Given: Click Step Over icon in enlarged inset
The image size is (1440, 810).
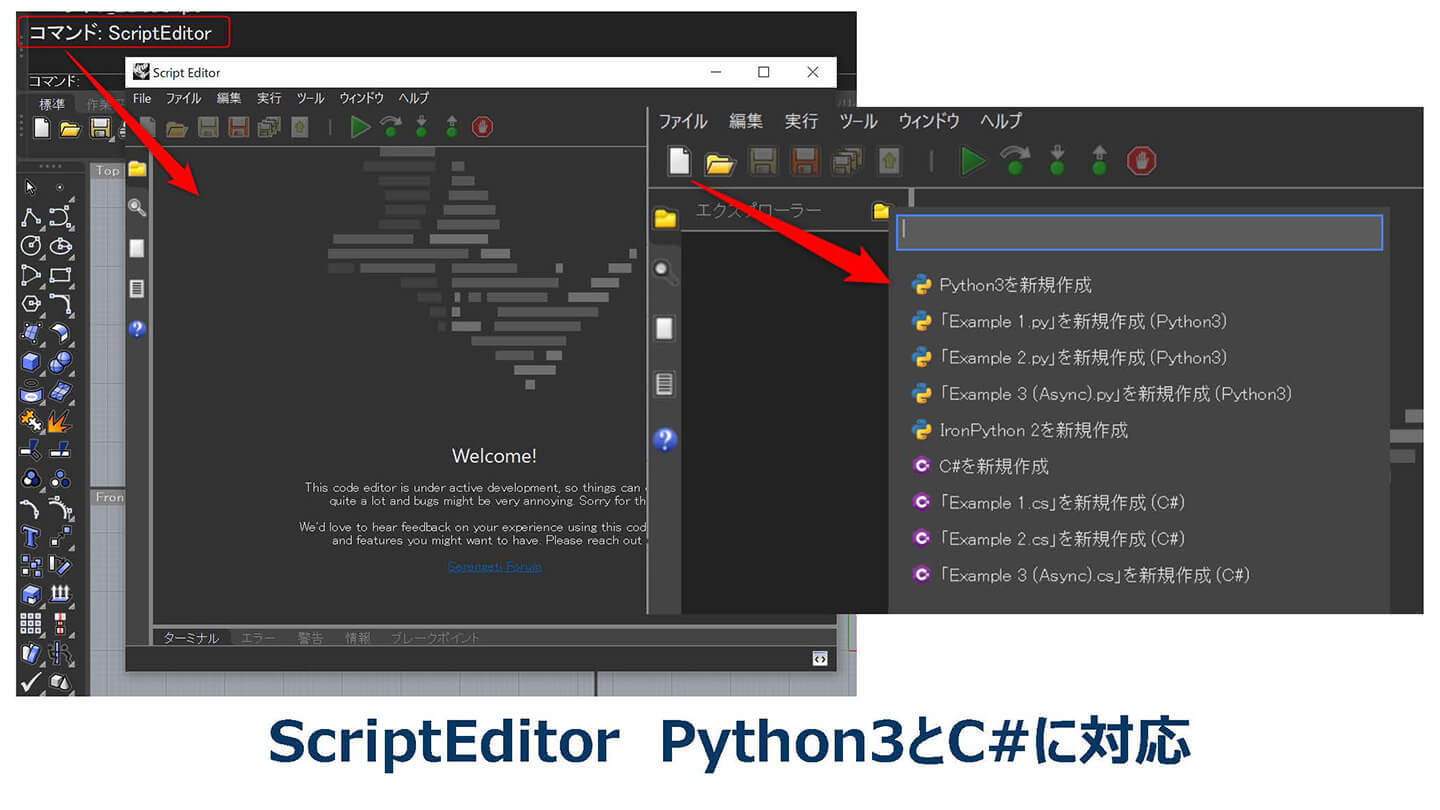Looking at the screenshot, I should click(1014, 161).
